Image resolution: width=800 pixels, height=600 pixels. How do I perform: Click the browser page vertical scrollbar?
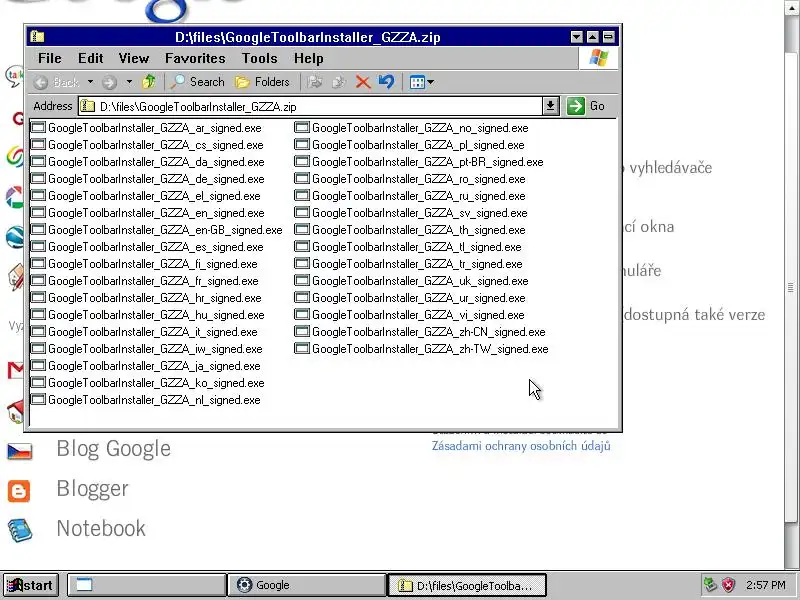click(790, 286)
